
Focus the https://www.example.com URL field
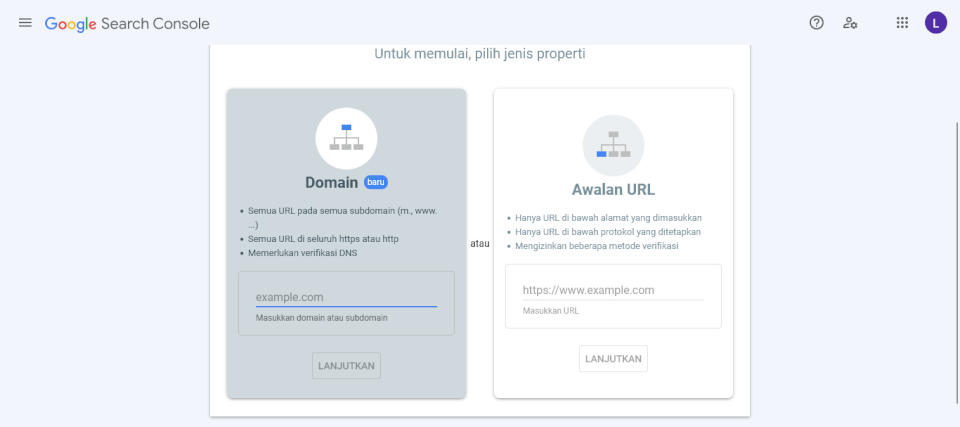pos(613,290)
